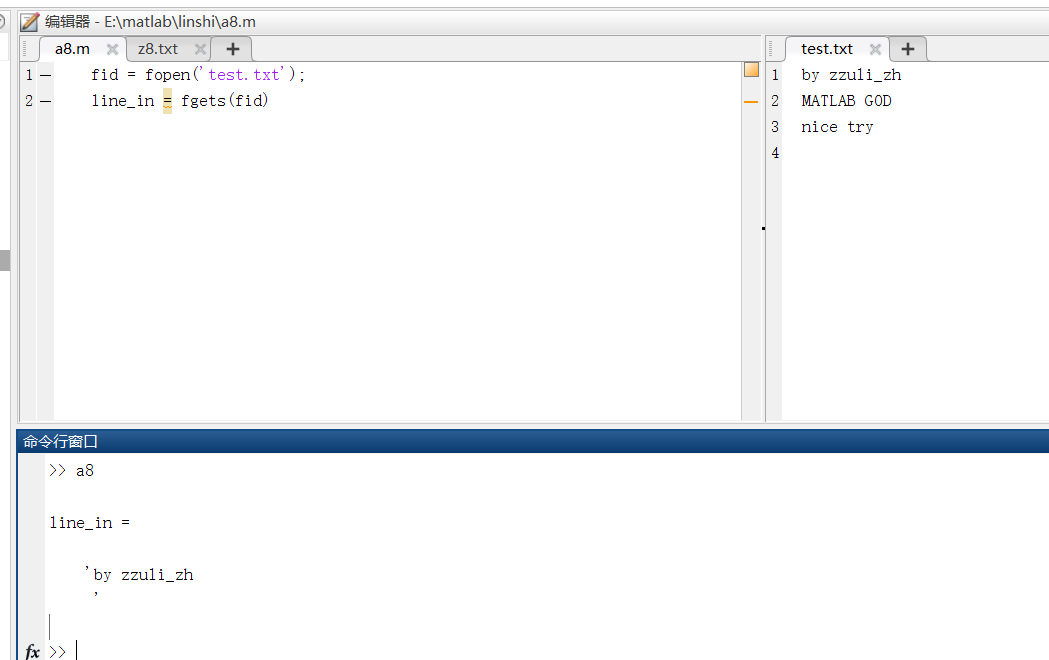Viewport: 1049px width, 660px height.
Task: Set breakpoint on line 1 dash
Action: tap(45, 75)
